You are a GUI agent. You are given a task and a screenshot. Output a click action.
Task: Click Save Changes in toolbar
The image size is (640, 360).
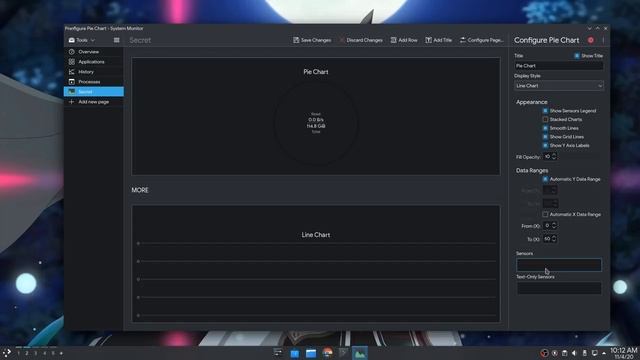pos(312,40)
